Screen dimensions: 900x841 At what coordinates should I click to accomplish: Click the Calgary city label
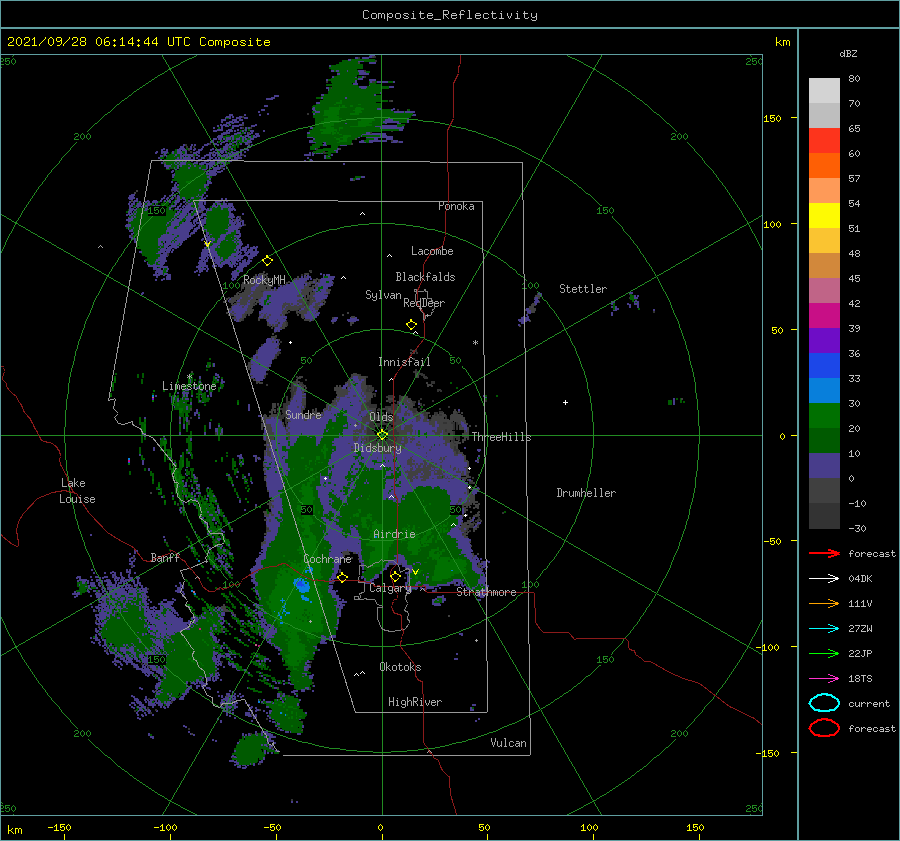tap(390, 588)
